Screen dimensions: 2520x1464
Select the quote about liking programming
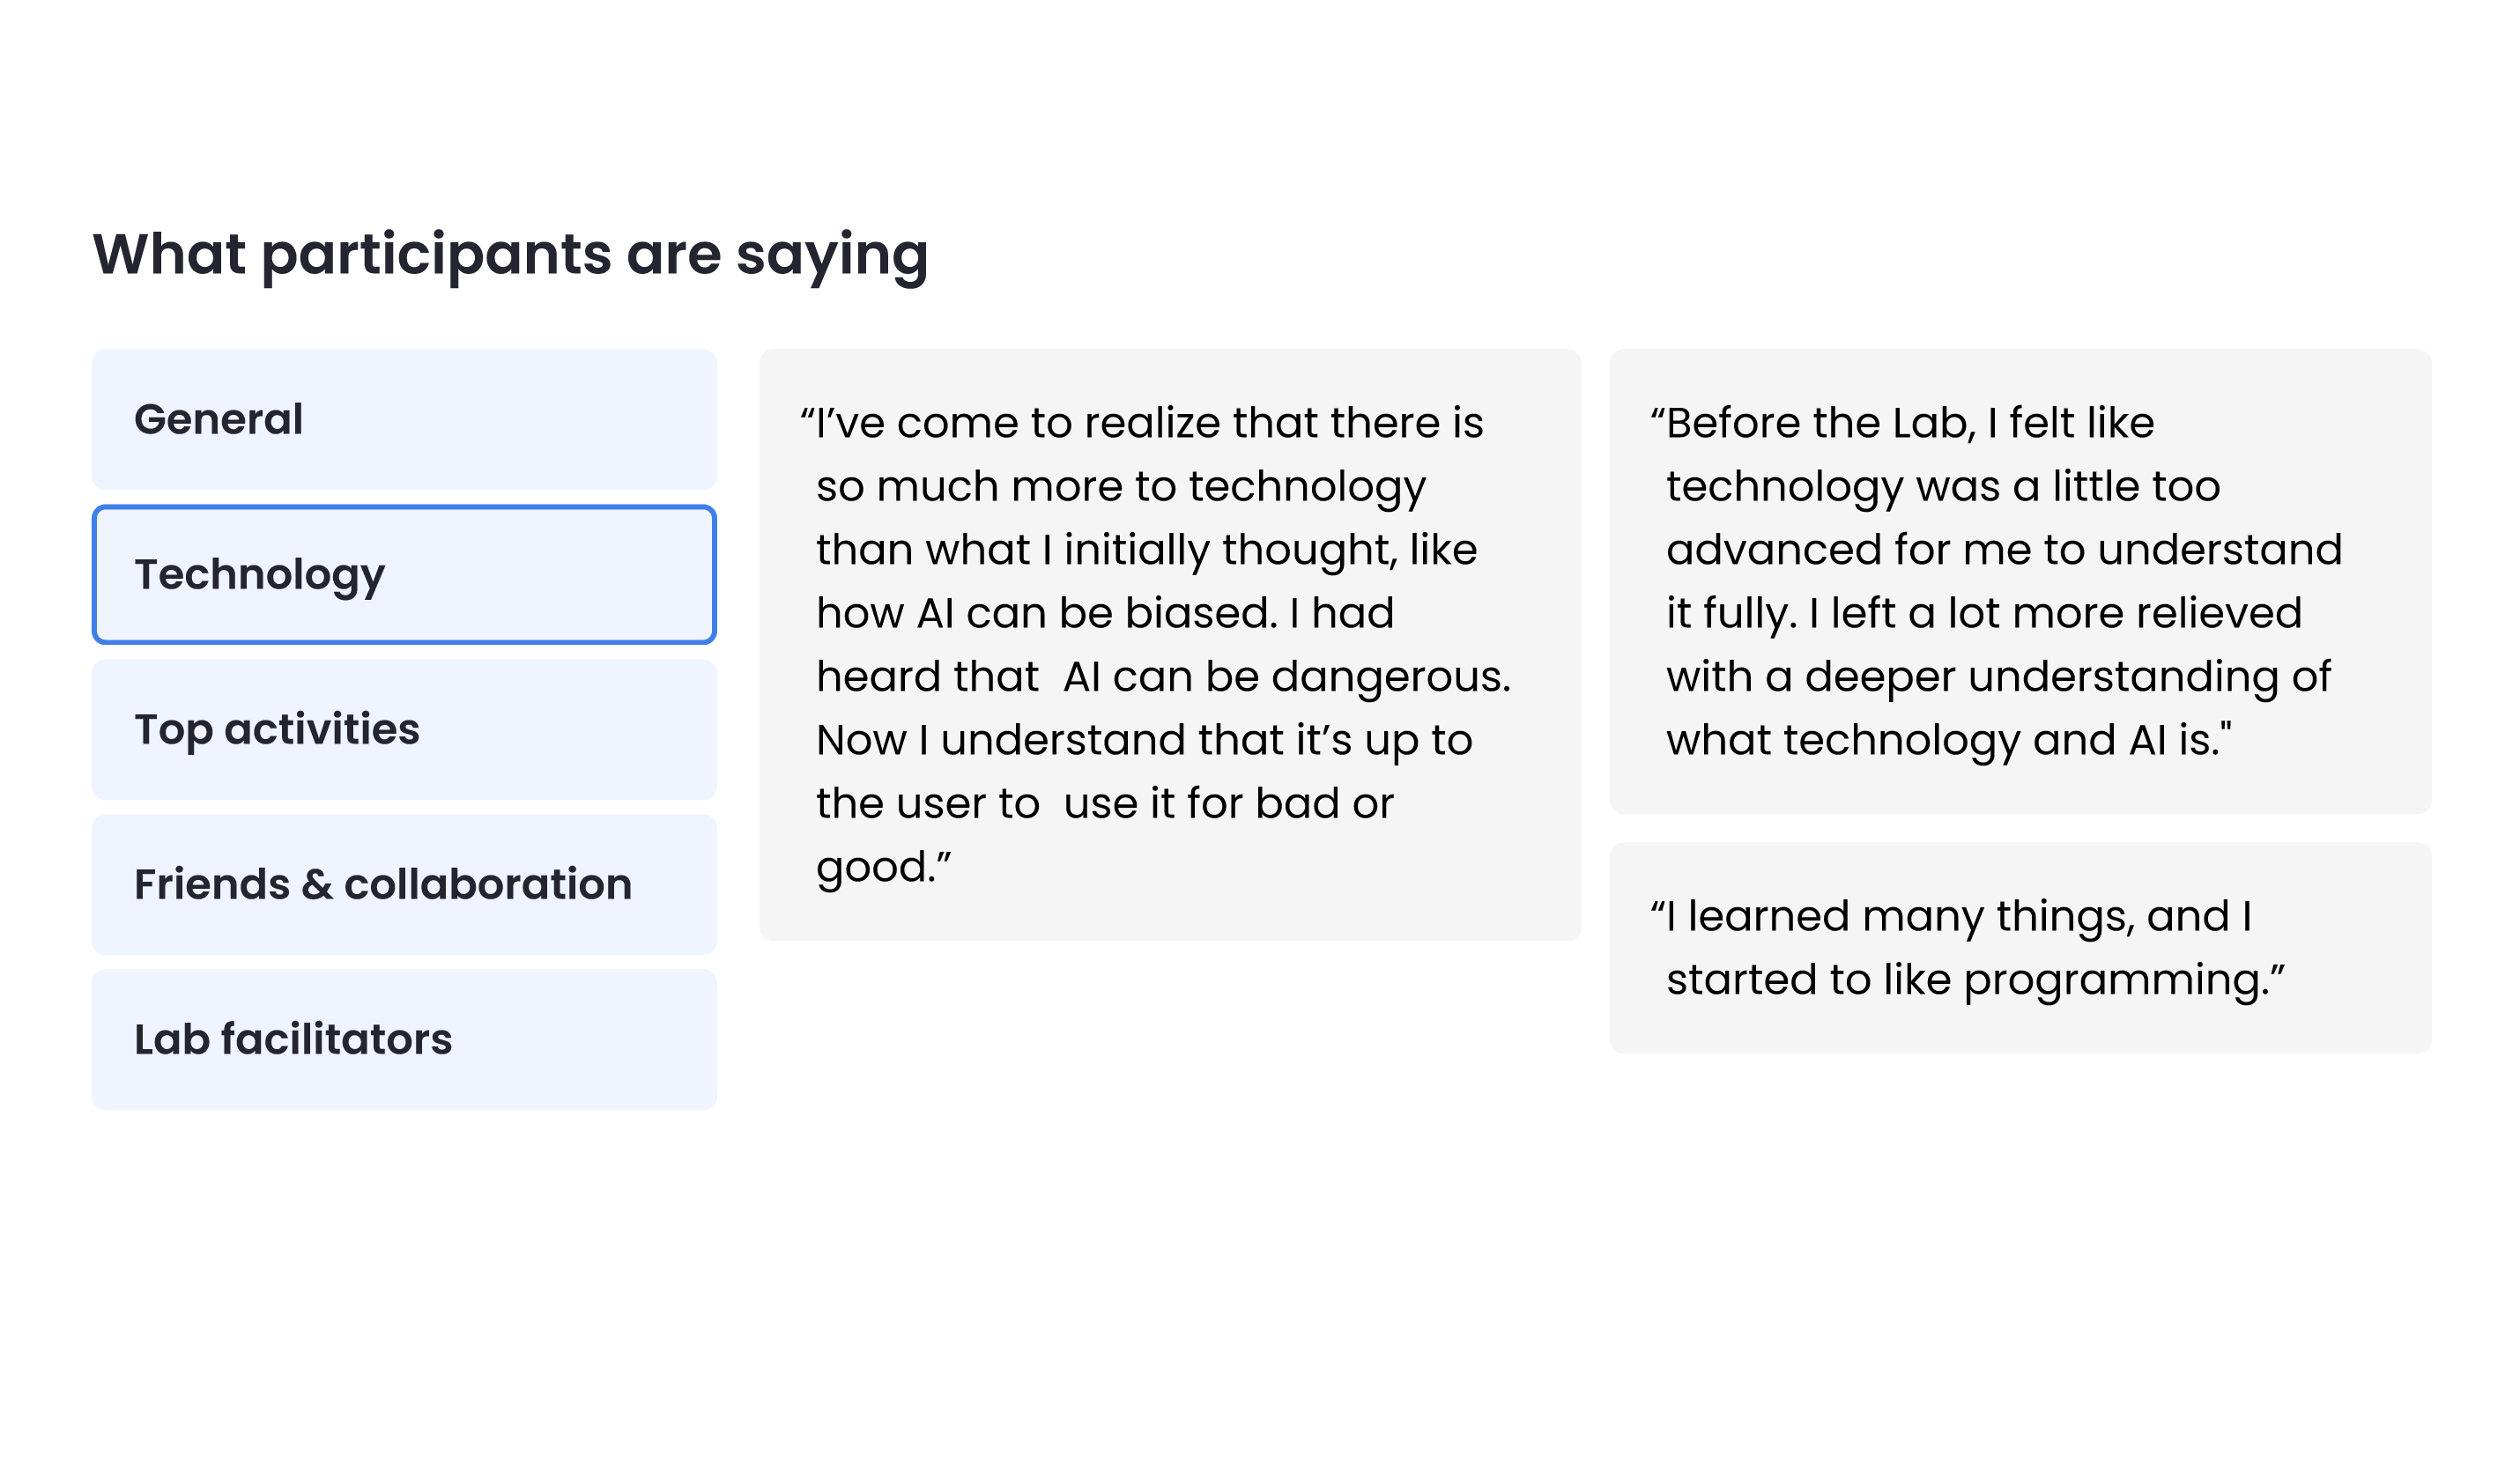(x=2020, y=947)
